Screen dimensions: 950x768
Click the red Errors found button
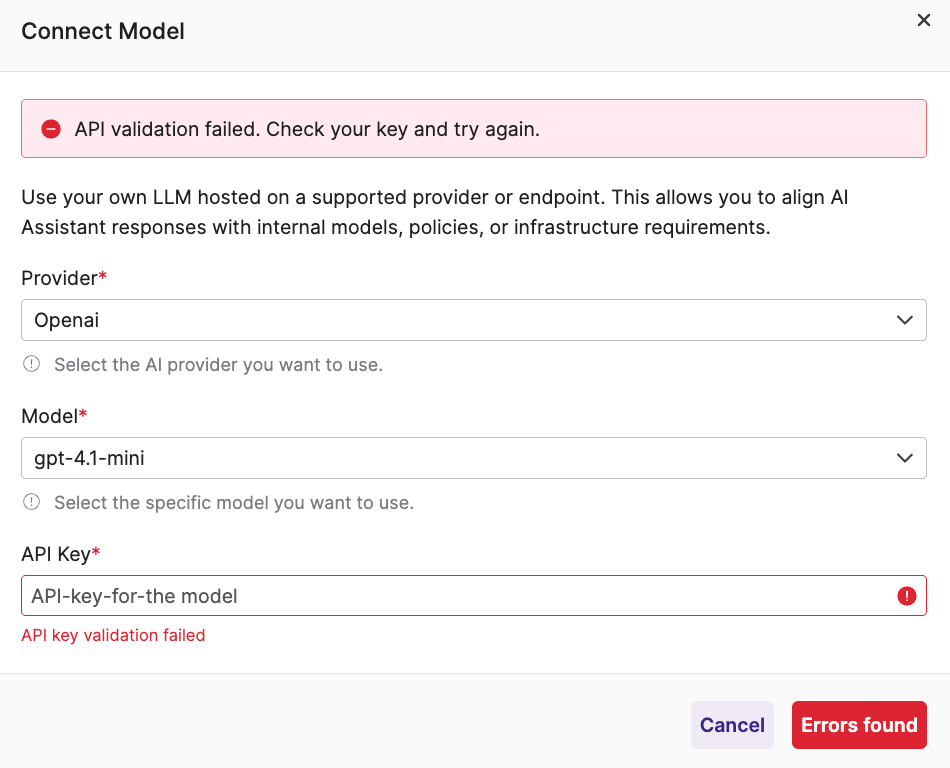tap(859, 725)
